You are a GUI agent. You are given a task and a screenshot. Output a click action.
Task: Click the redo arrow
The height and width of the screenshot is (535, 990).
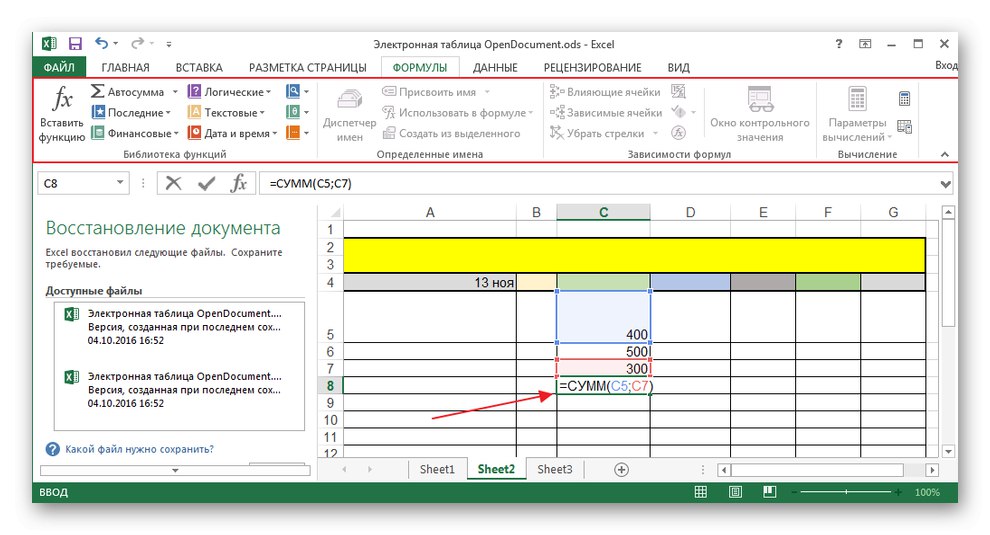[x=137, y=43]
